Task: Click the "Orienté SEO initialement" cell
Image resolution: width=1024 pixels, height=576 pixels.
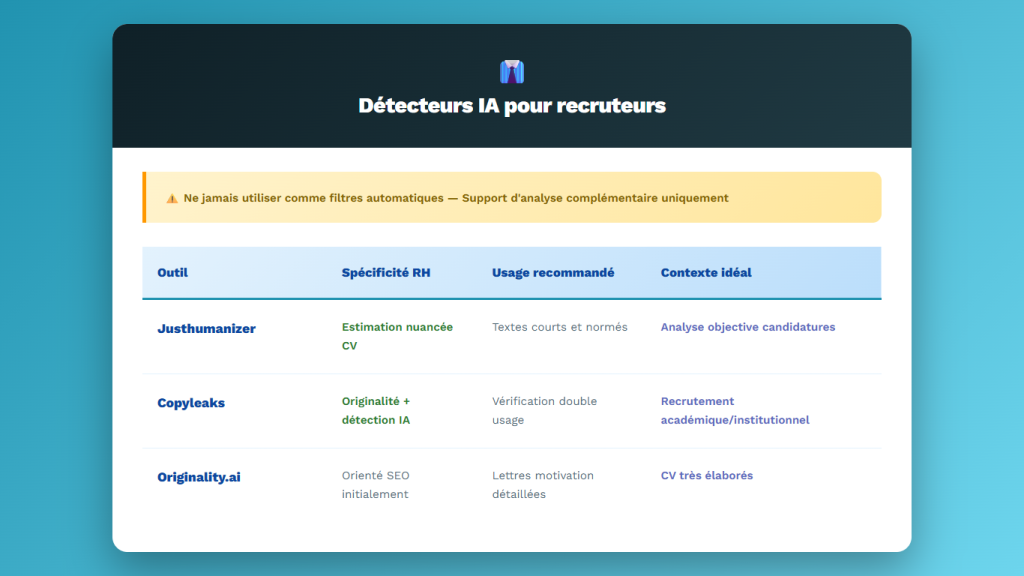Action: click(376, 485)
